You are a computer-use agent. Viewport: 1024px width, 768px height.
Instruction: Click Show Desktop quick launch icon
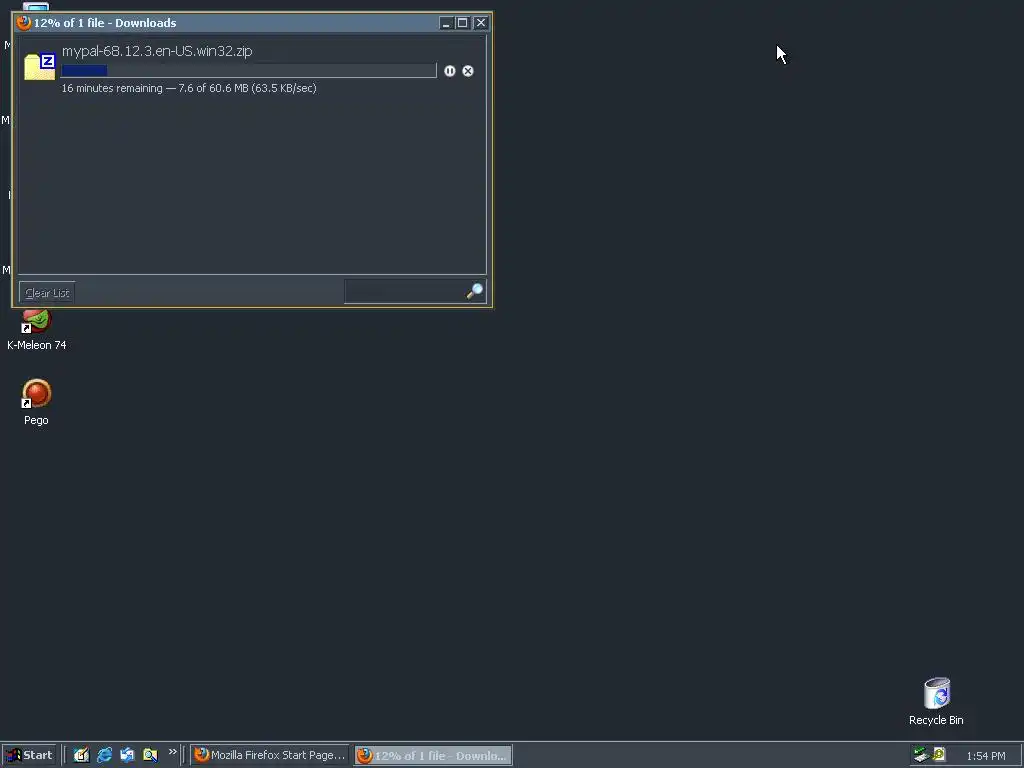point(81,755)
